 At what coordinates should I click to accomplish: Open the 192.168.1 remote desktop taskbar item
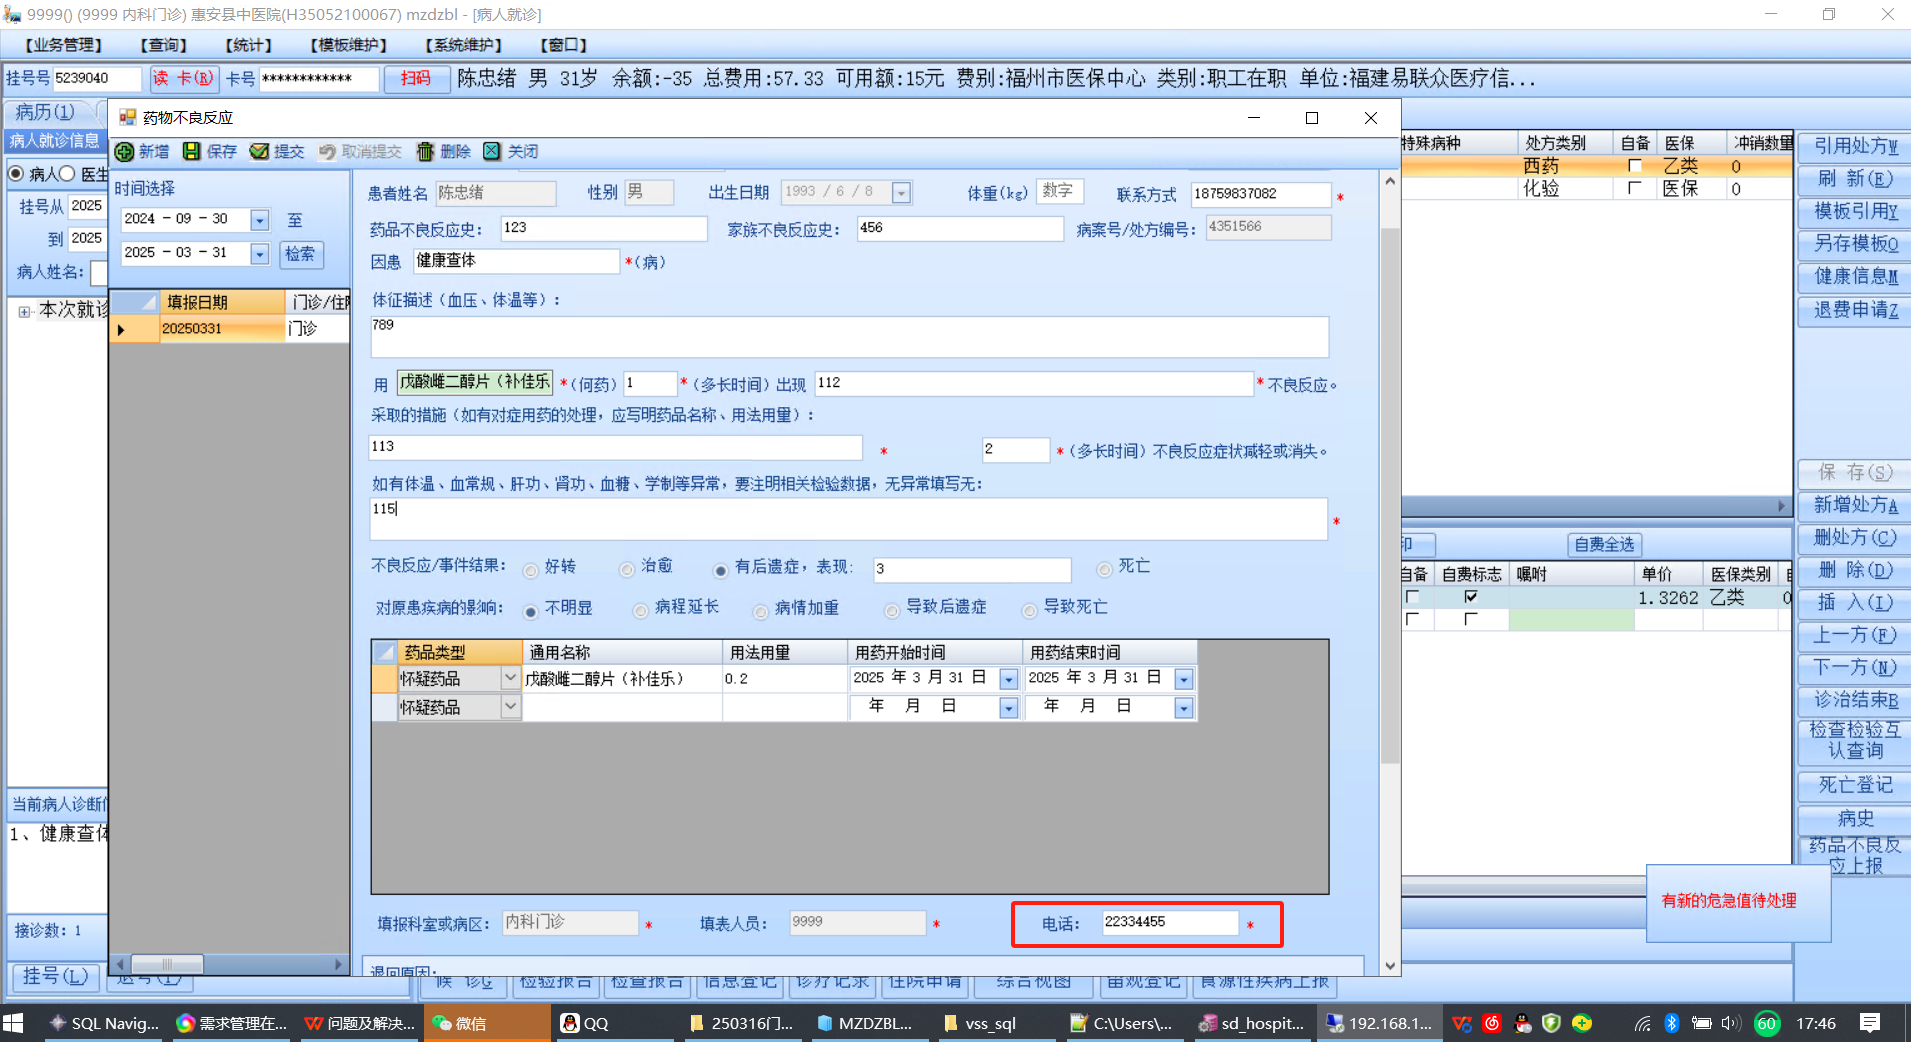click(1379, 1023)
